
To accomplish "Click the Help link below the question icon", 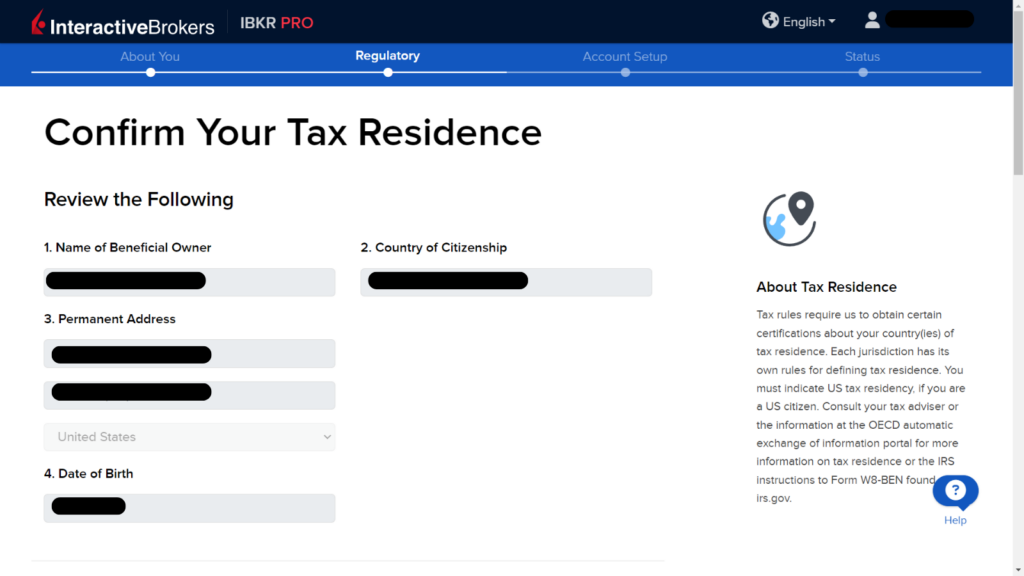I will pyautogui.click(x=955, y=521).
